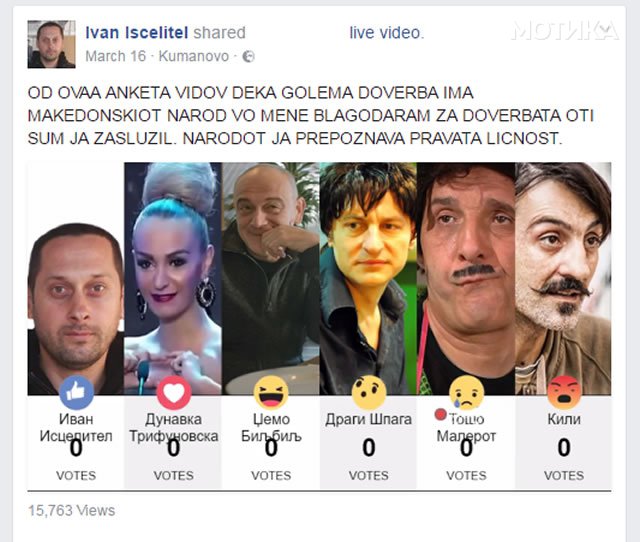
Task: Click the red Love heart reaction icon
Action: 174,393
